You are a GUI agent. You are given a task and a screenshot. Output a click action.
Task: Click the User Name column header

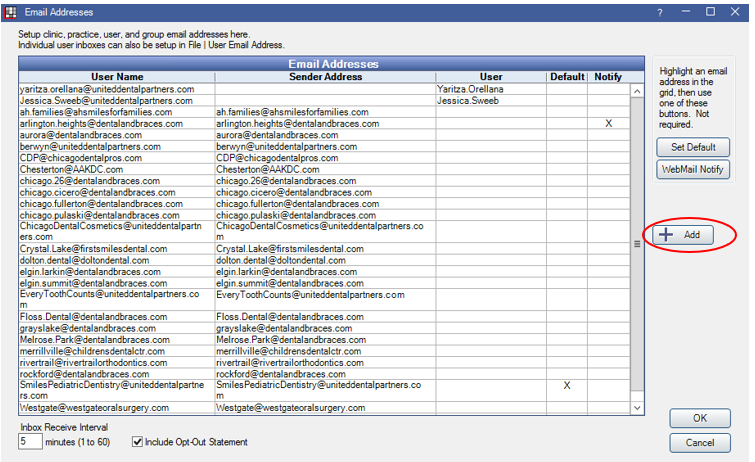117,77
